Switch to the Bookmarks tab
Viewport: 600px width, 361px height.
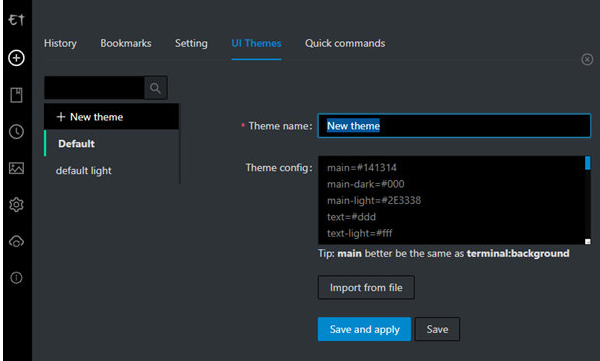point(126,43)
